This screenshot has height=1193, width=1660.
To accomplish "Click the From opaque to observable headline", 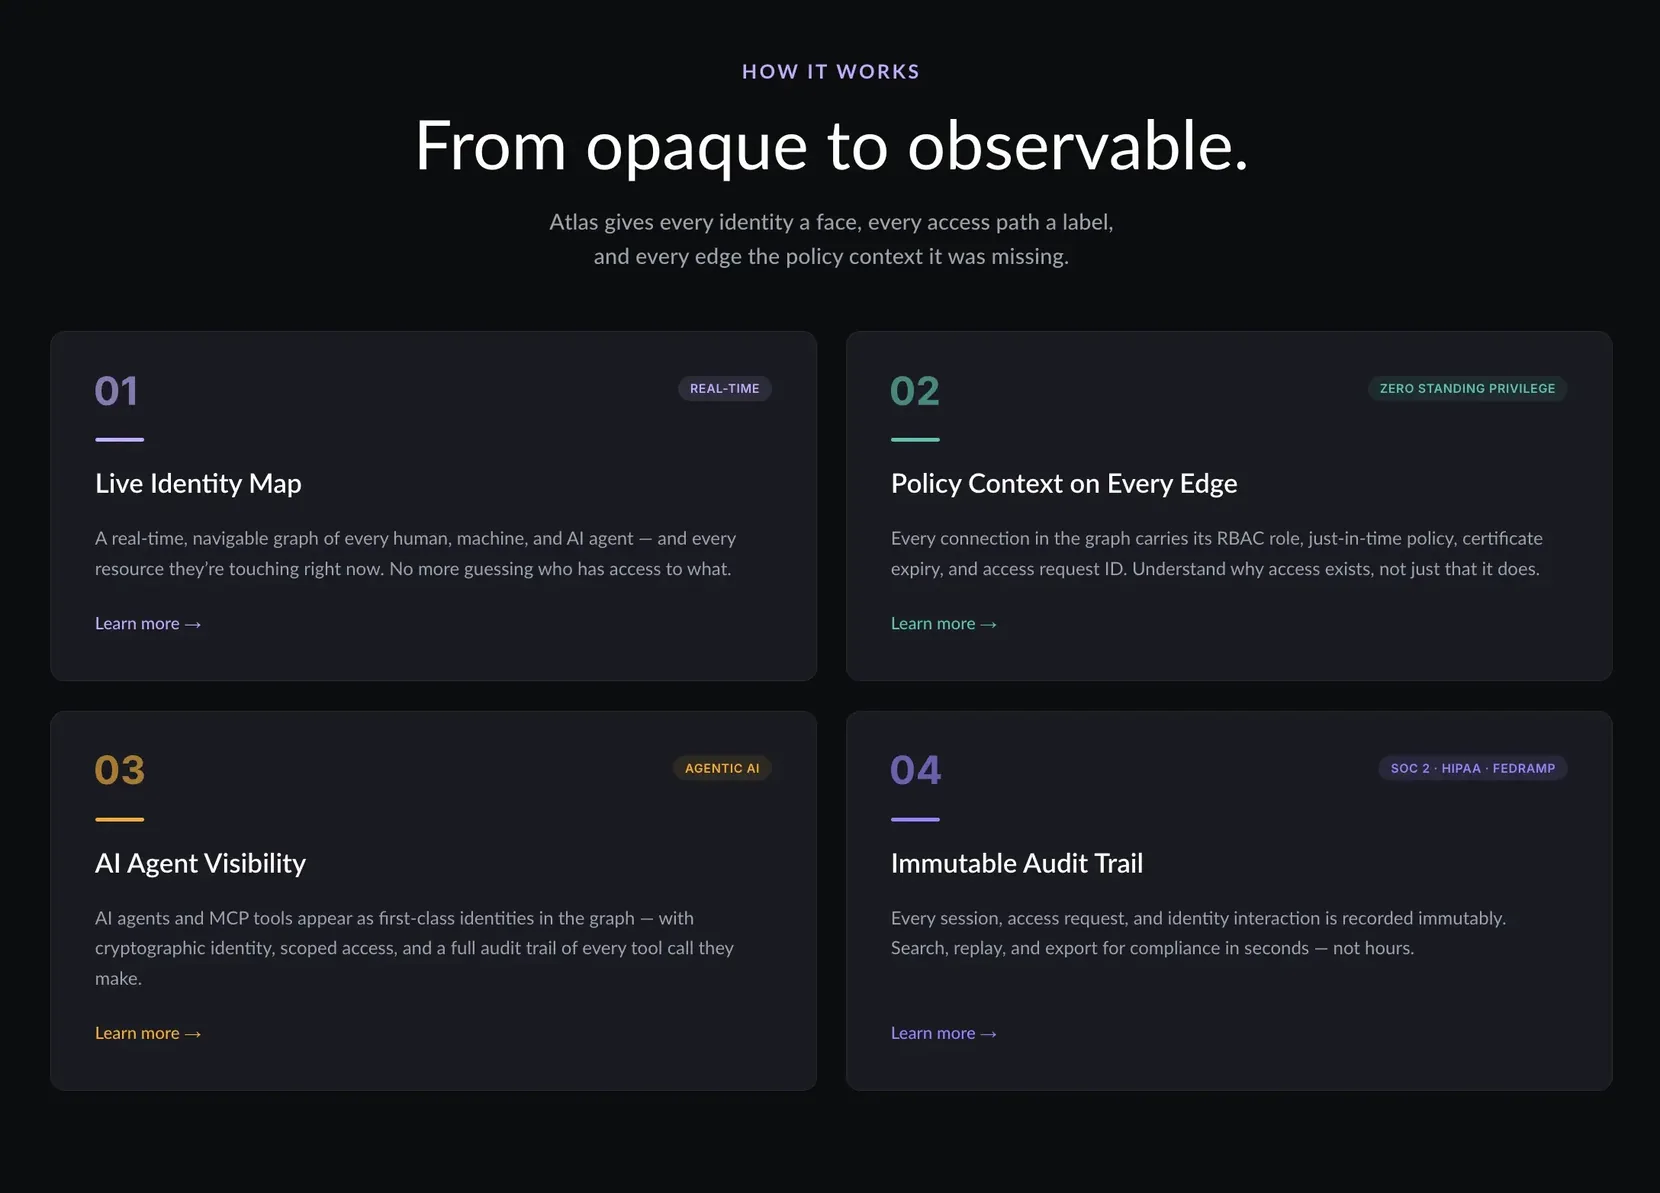I will (x=832, y=146).
